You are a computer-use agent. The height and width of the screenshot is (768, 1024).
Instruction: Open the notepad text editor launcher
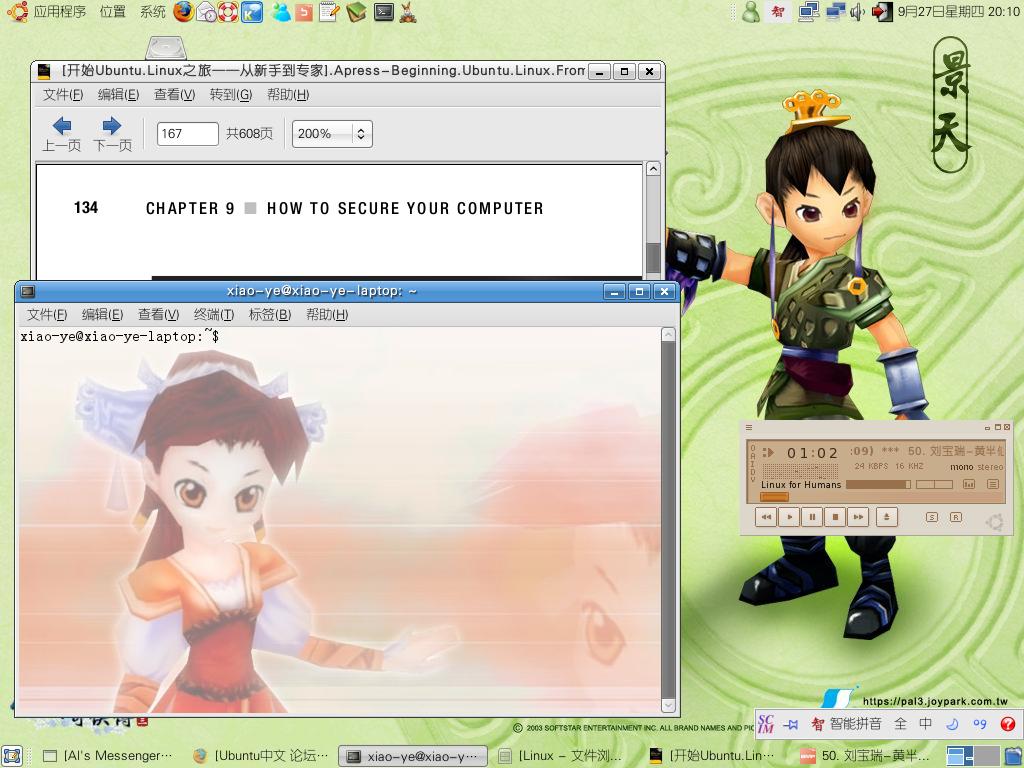(x=329, y=12)
